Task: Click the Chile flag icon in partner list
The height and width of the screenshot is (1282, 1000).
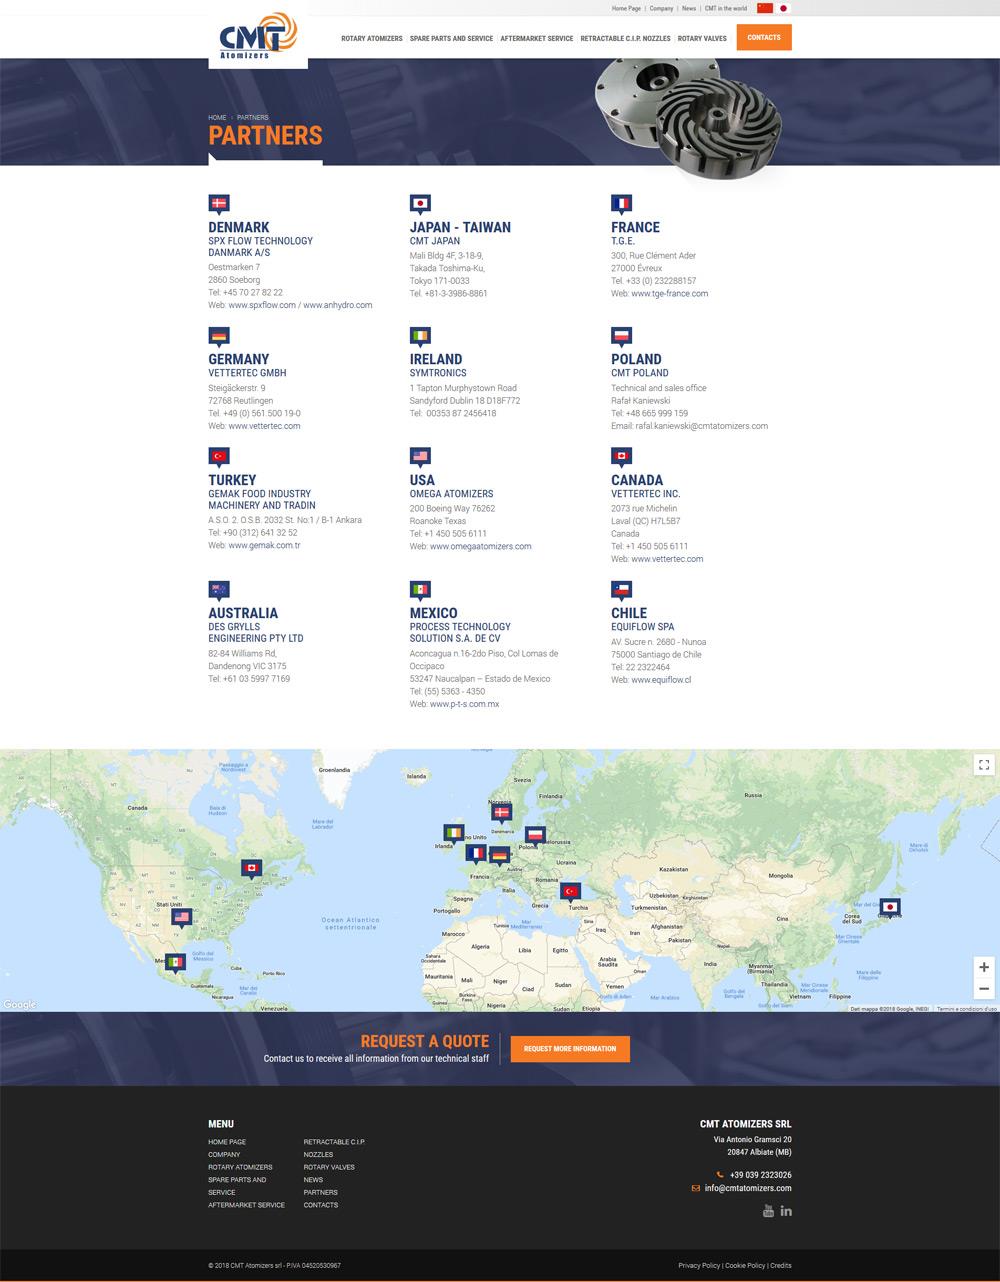Action: 622,590
